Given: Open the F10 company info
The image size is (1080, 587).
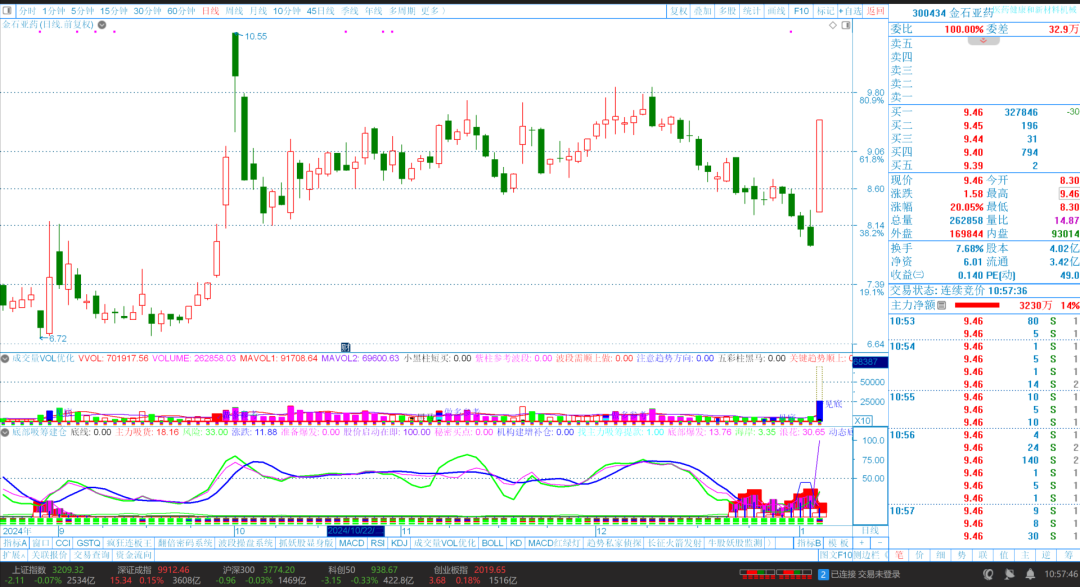Looking at the screenshot, I should [x=801, y=11].
